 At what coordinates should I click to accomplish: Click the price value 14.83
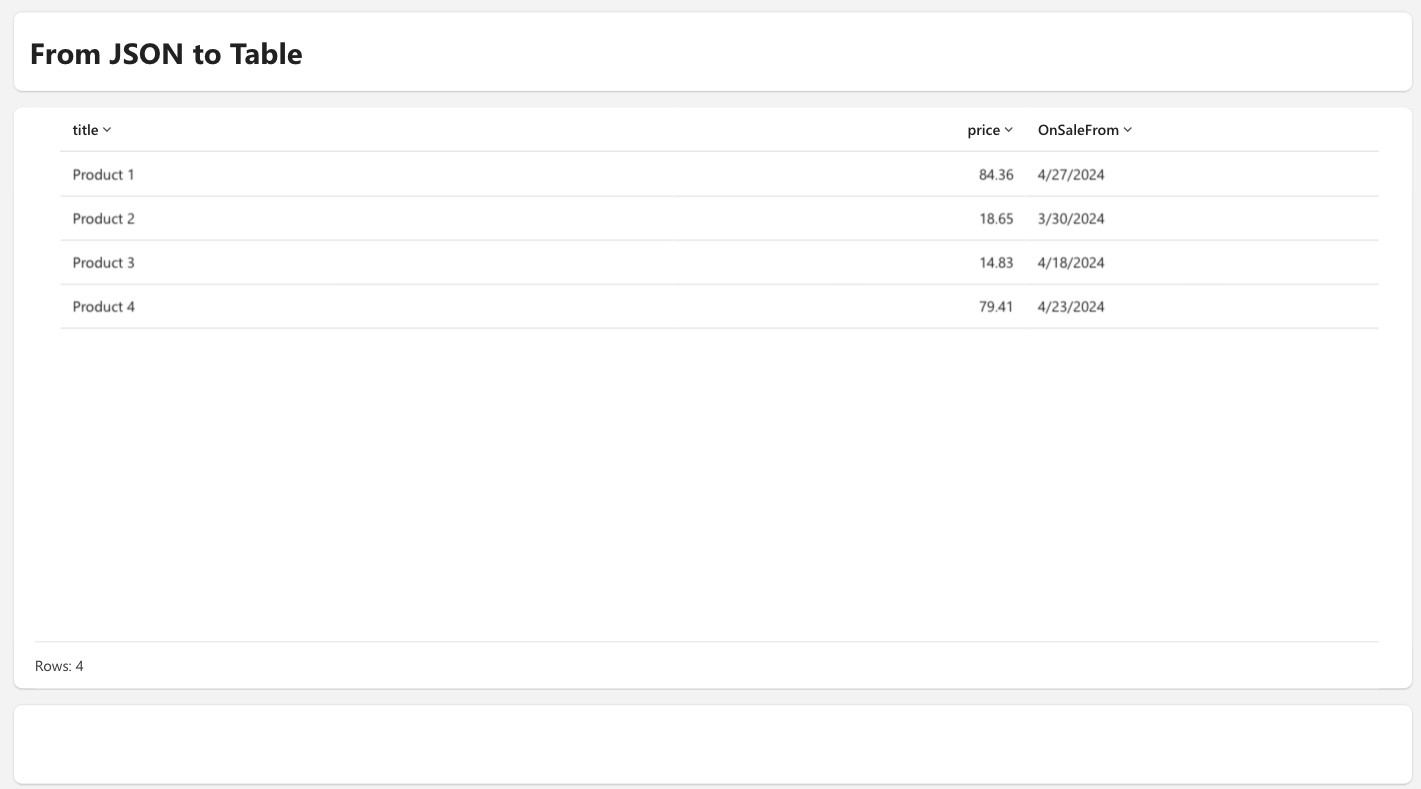[x=996, y=263]
